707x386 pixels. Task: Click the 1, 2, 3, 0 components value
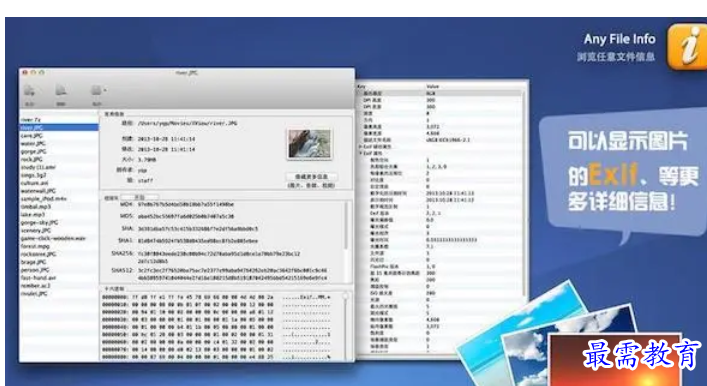tap(436, 167)
